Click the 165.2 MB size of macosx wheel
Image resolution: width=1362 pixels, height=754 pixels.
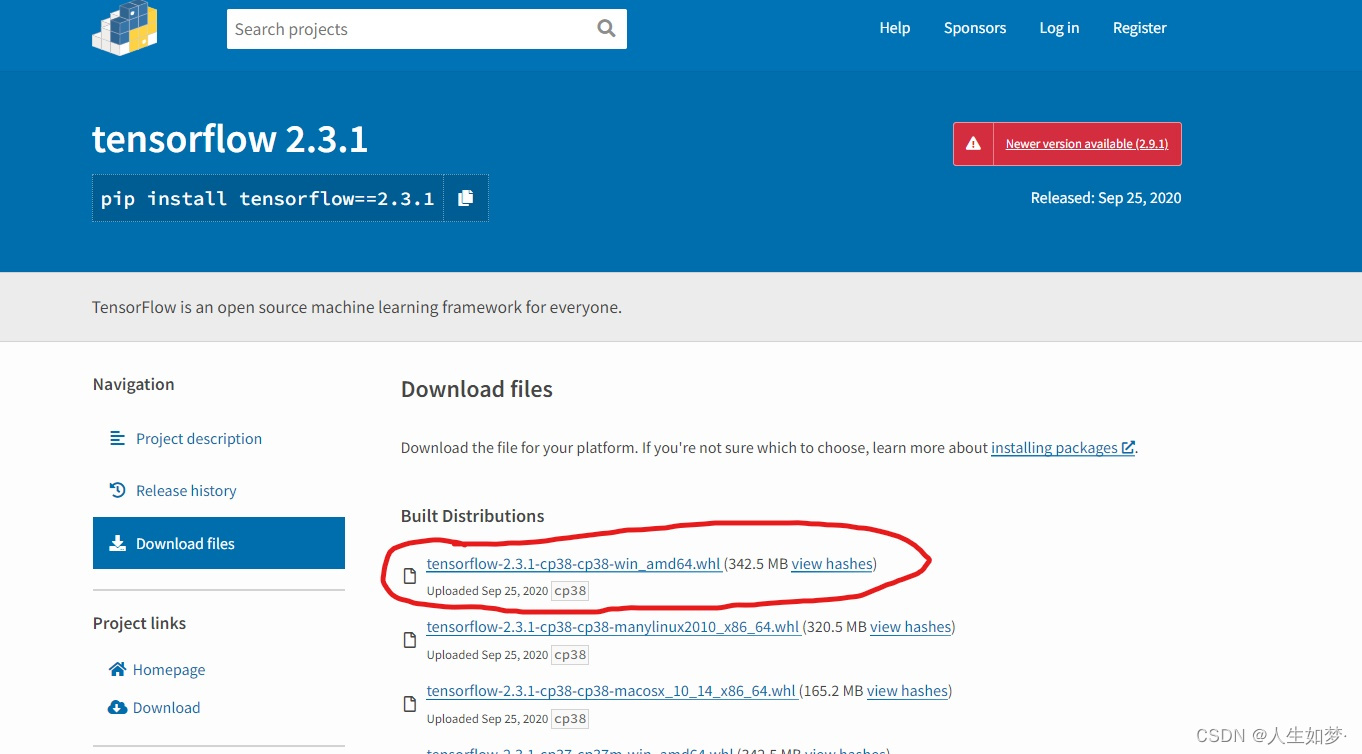click(x=833, y=691)
